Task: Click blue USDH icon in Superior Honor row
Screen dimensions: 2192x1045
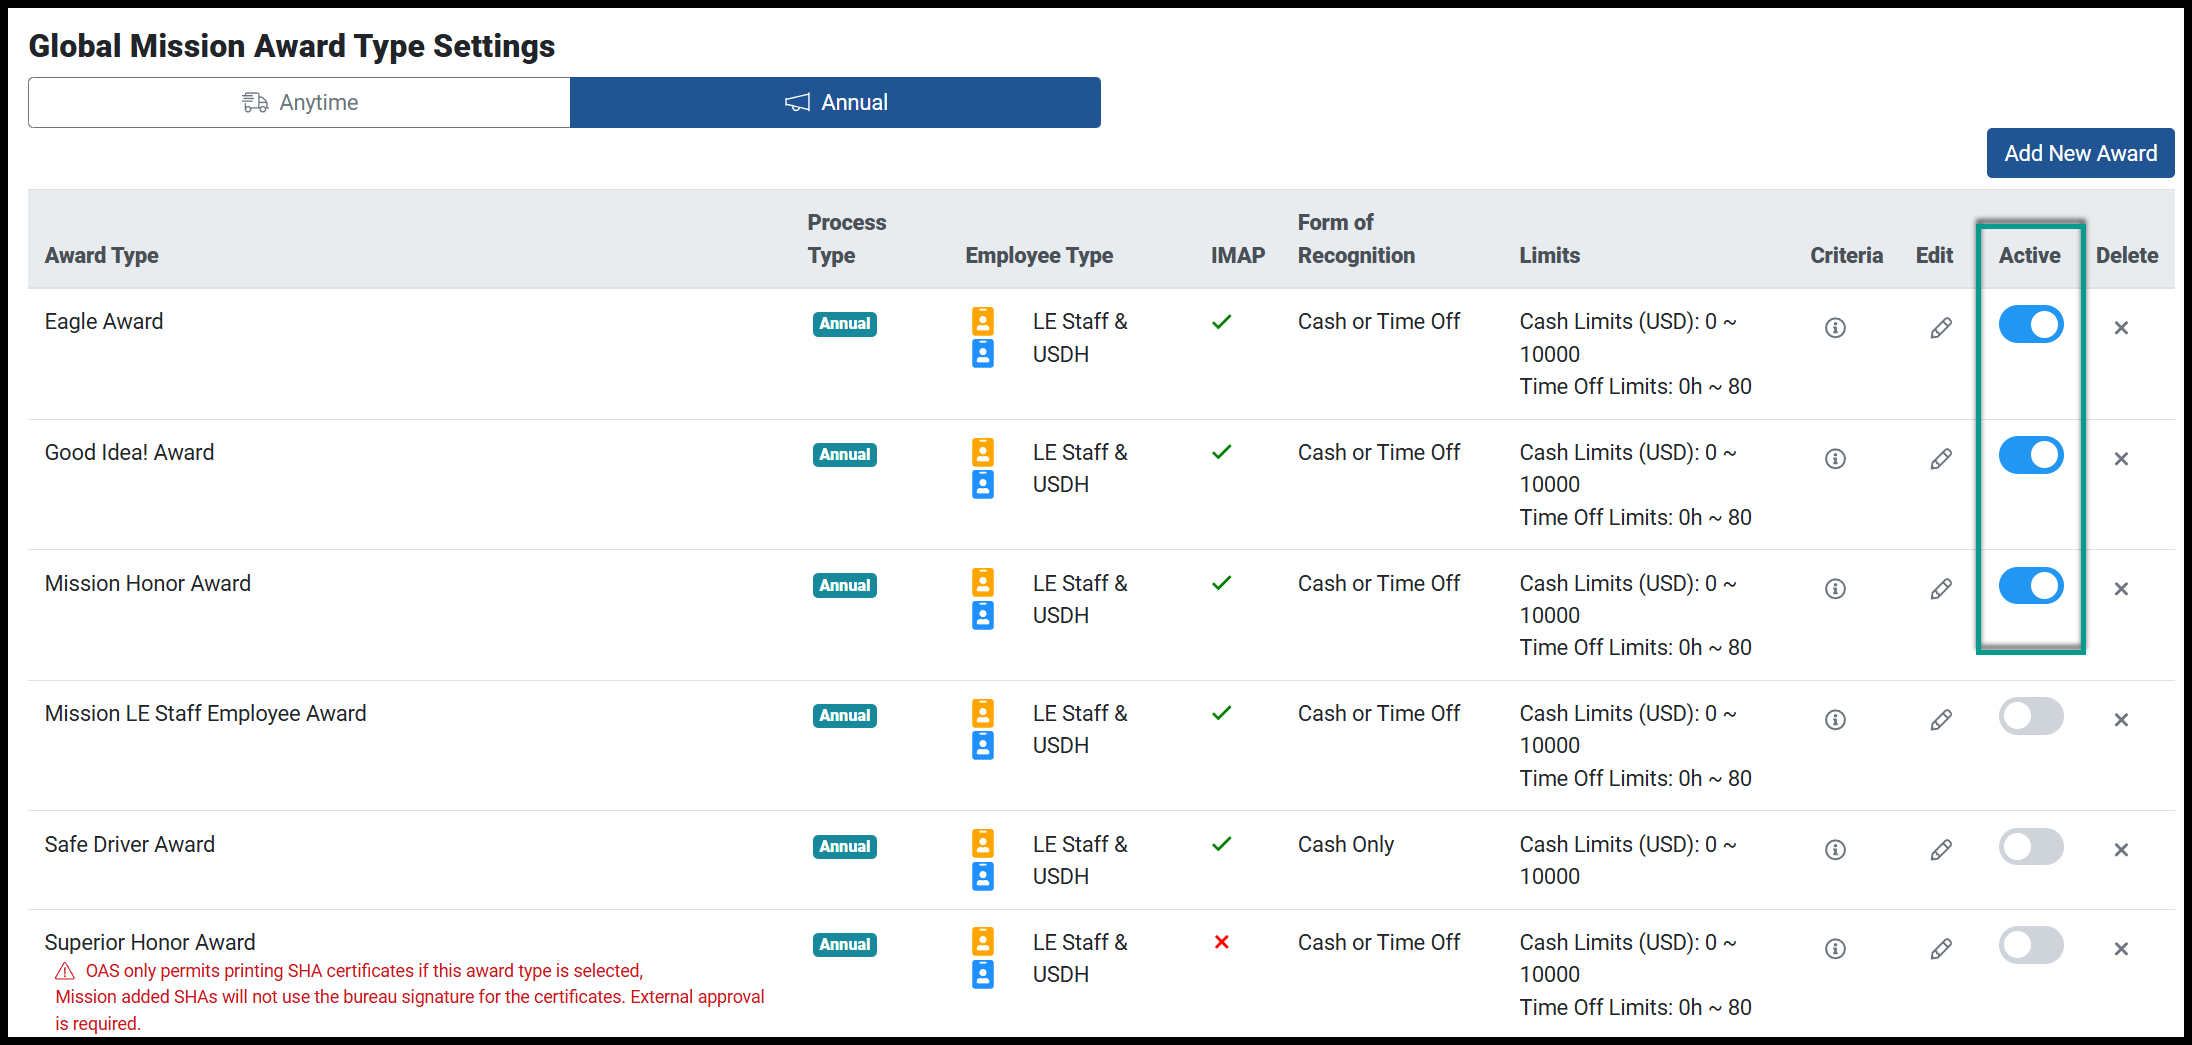Action: click(x=983, y=974)
